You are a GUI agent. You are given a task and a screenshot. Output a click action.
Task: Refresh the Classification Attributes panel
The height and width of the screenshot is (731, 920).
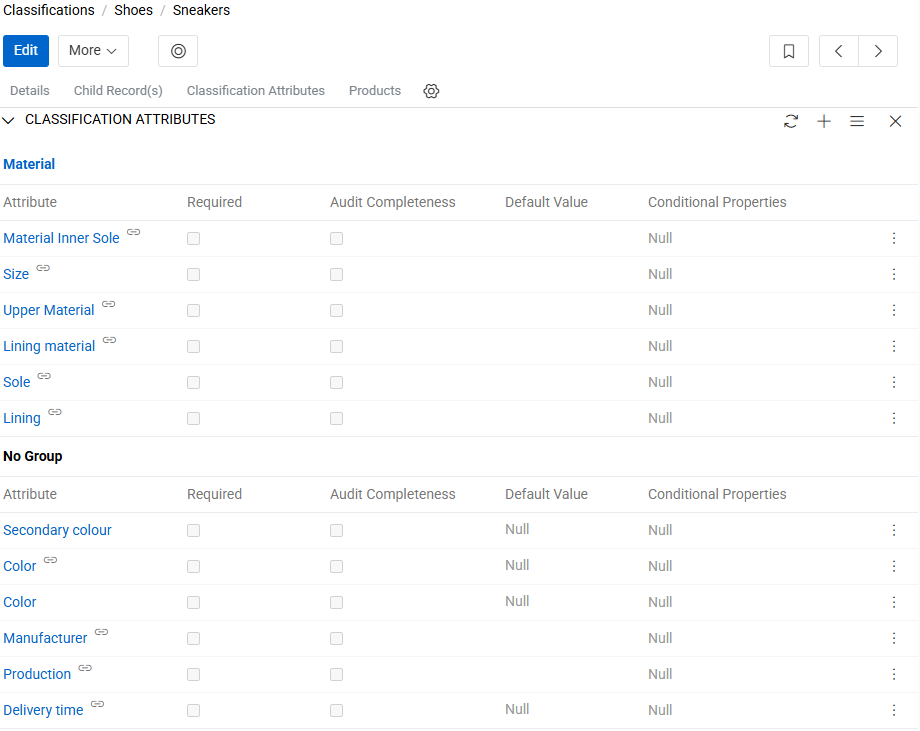point(791,121)
